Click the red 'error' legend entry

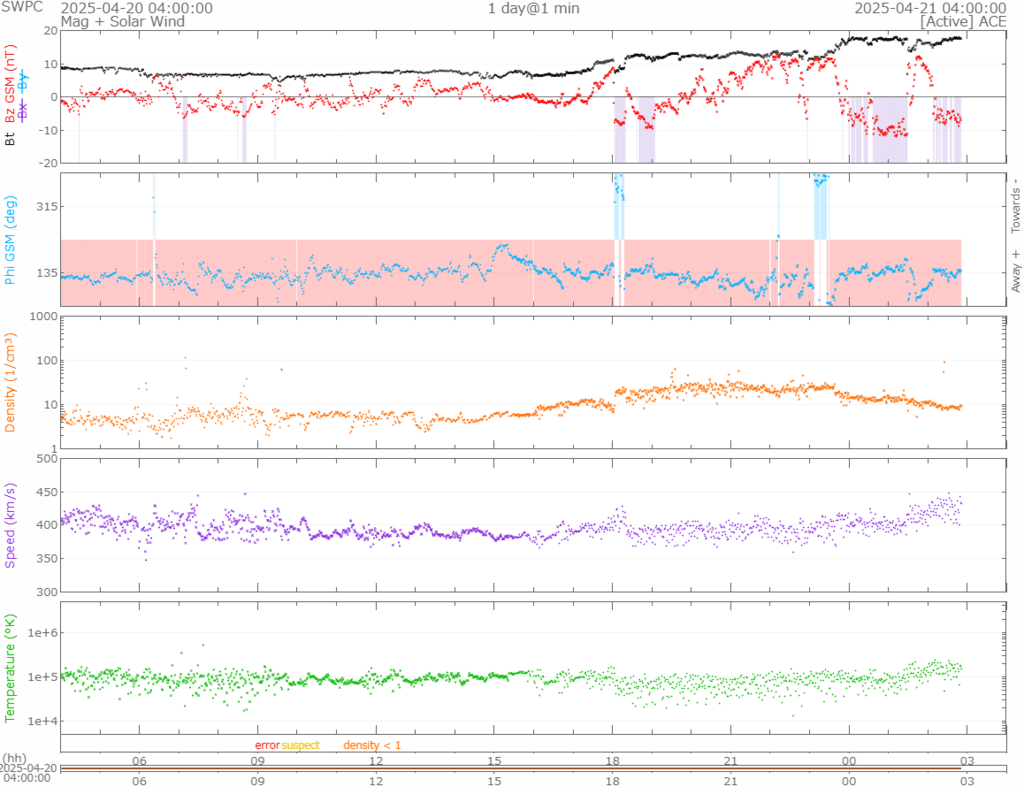coord(267,745)
